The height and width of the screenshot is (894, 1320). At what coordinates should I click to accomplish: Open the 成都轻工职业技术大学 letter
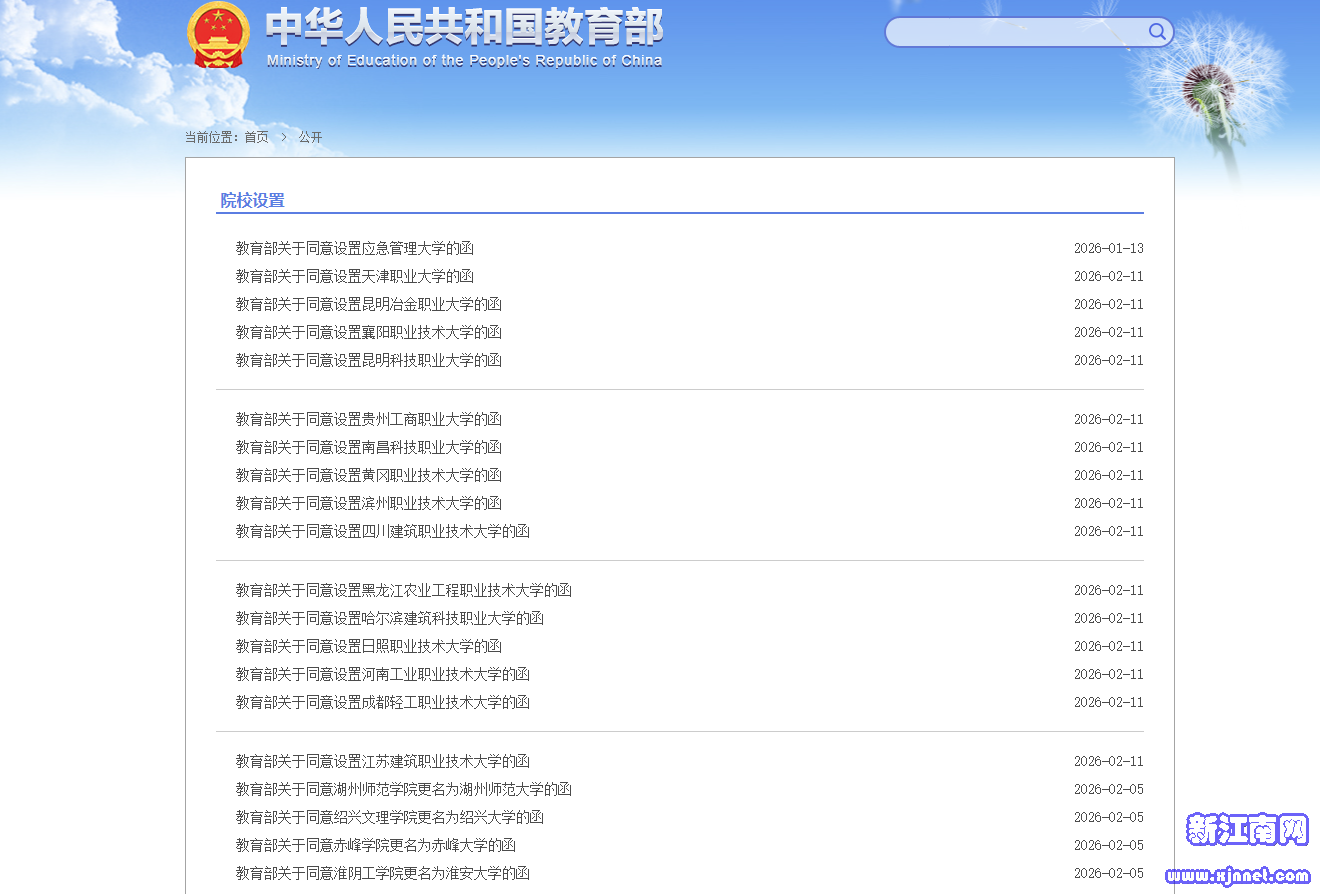pyautogui.click(x=382, y=702)
